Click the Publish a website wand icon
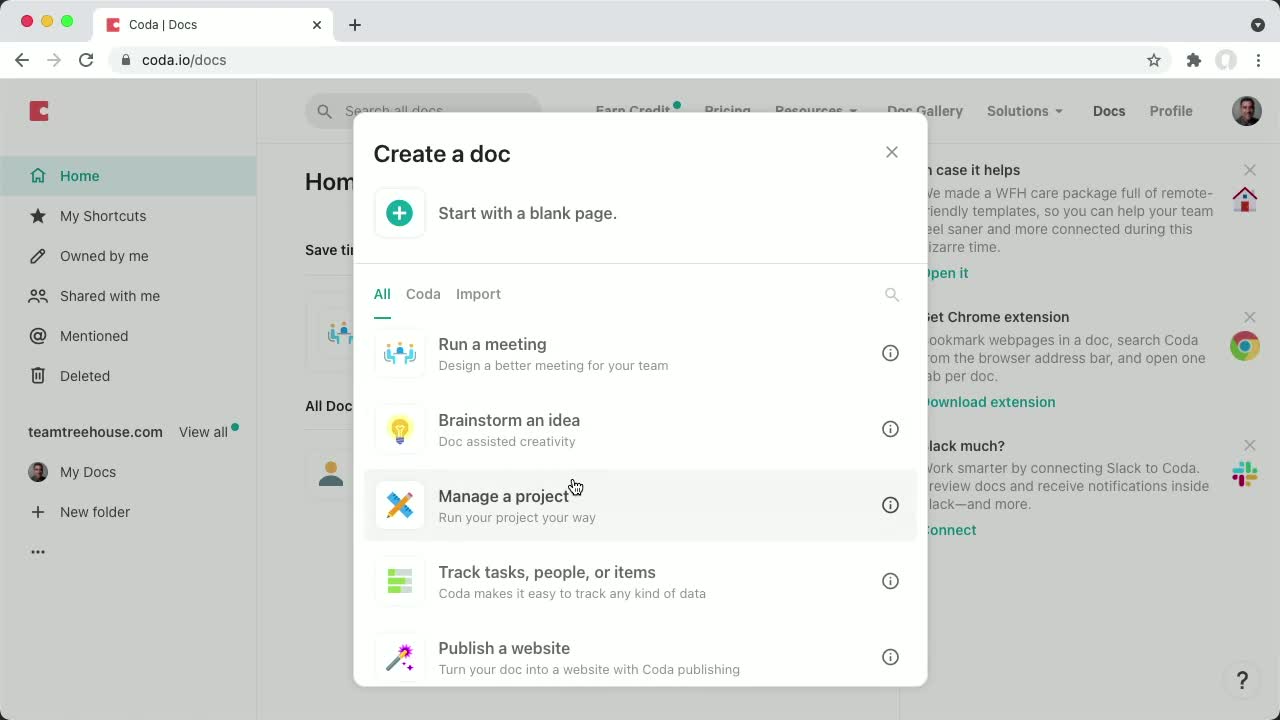Viewport: 1280px width, 720px height. point(399,657)
